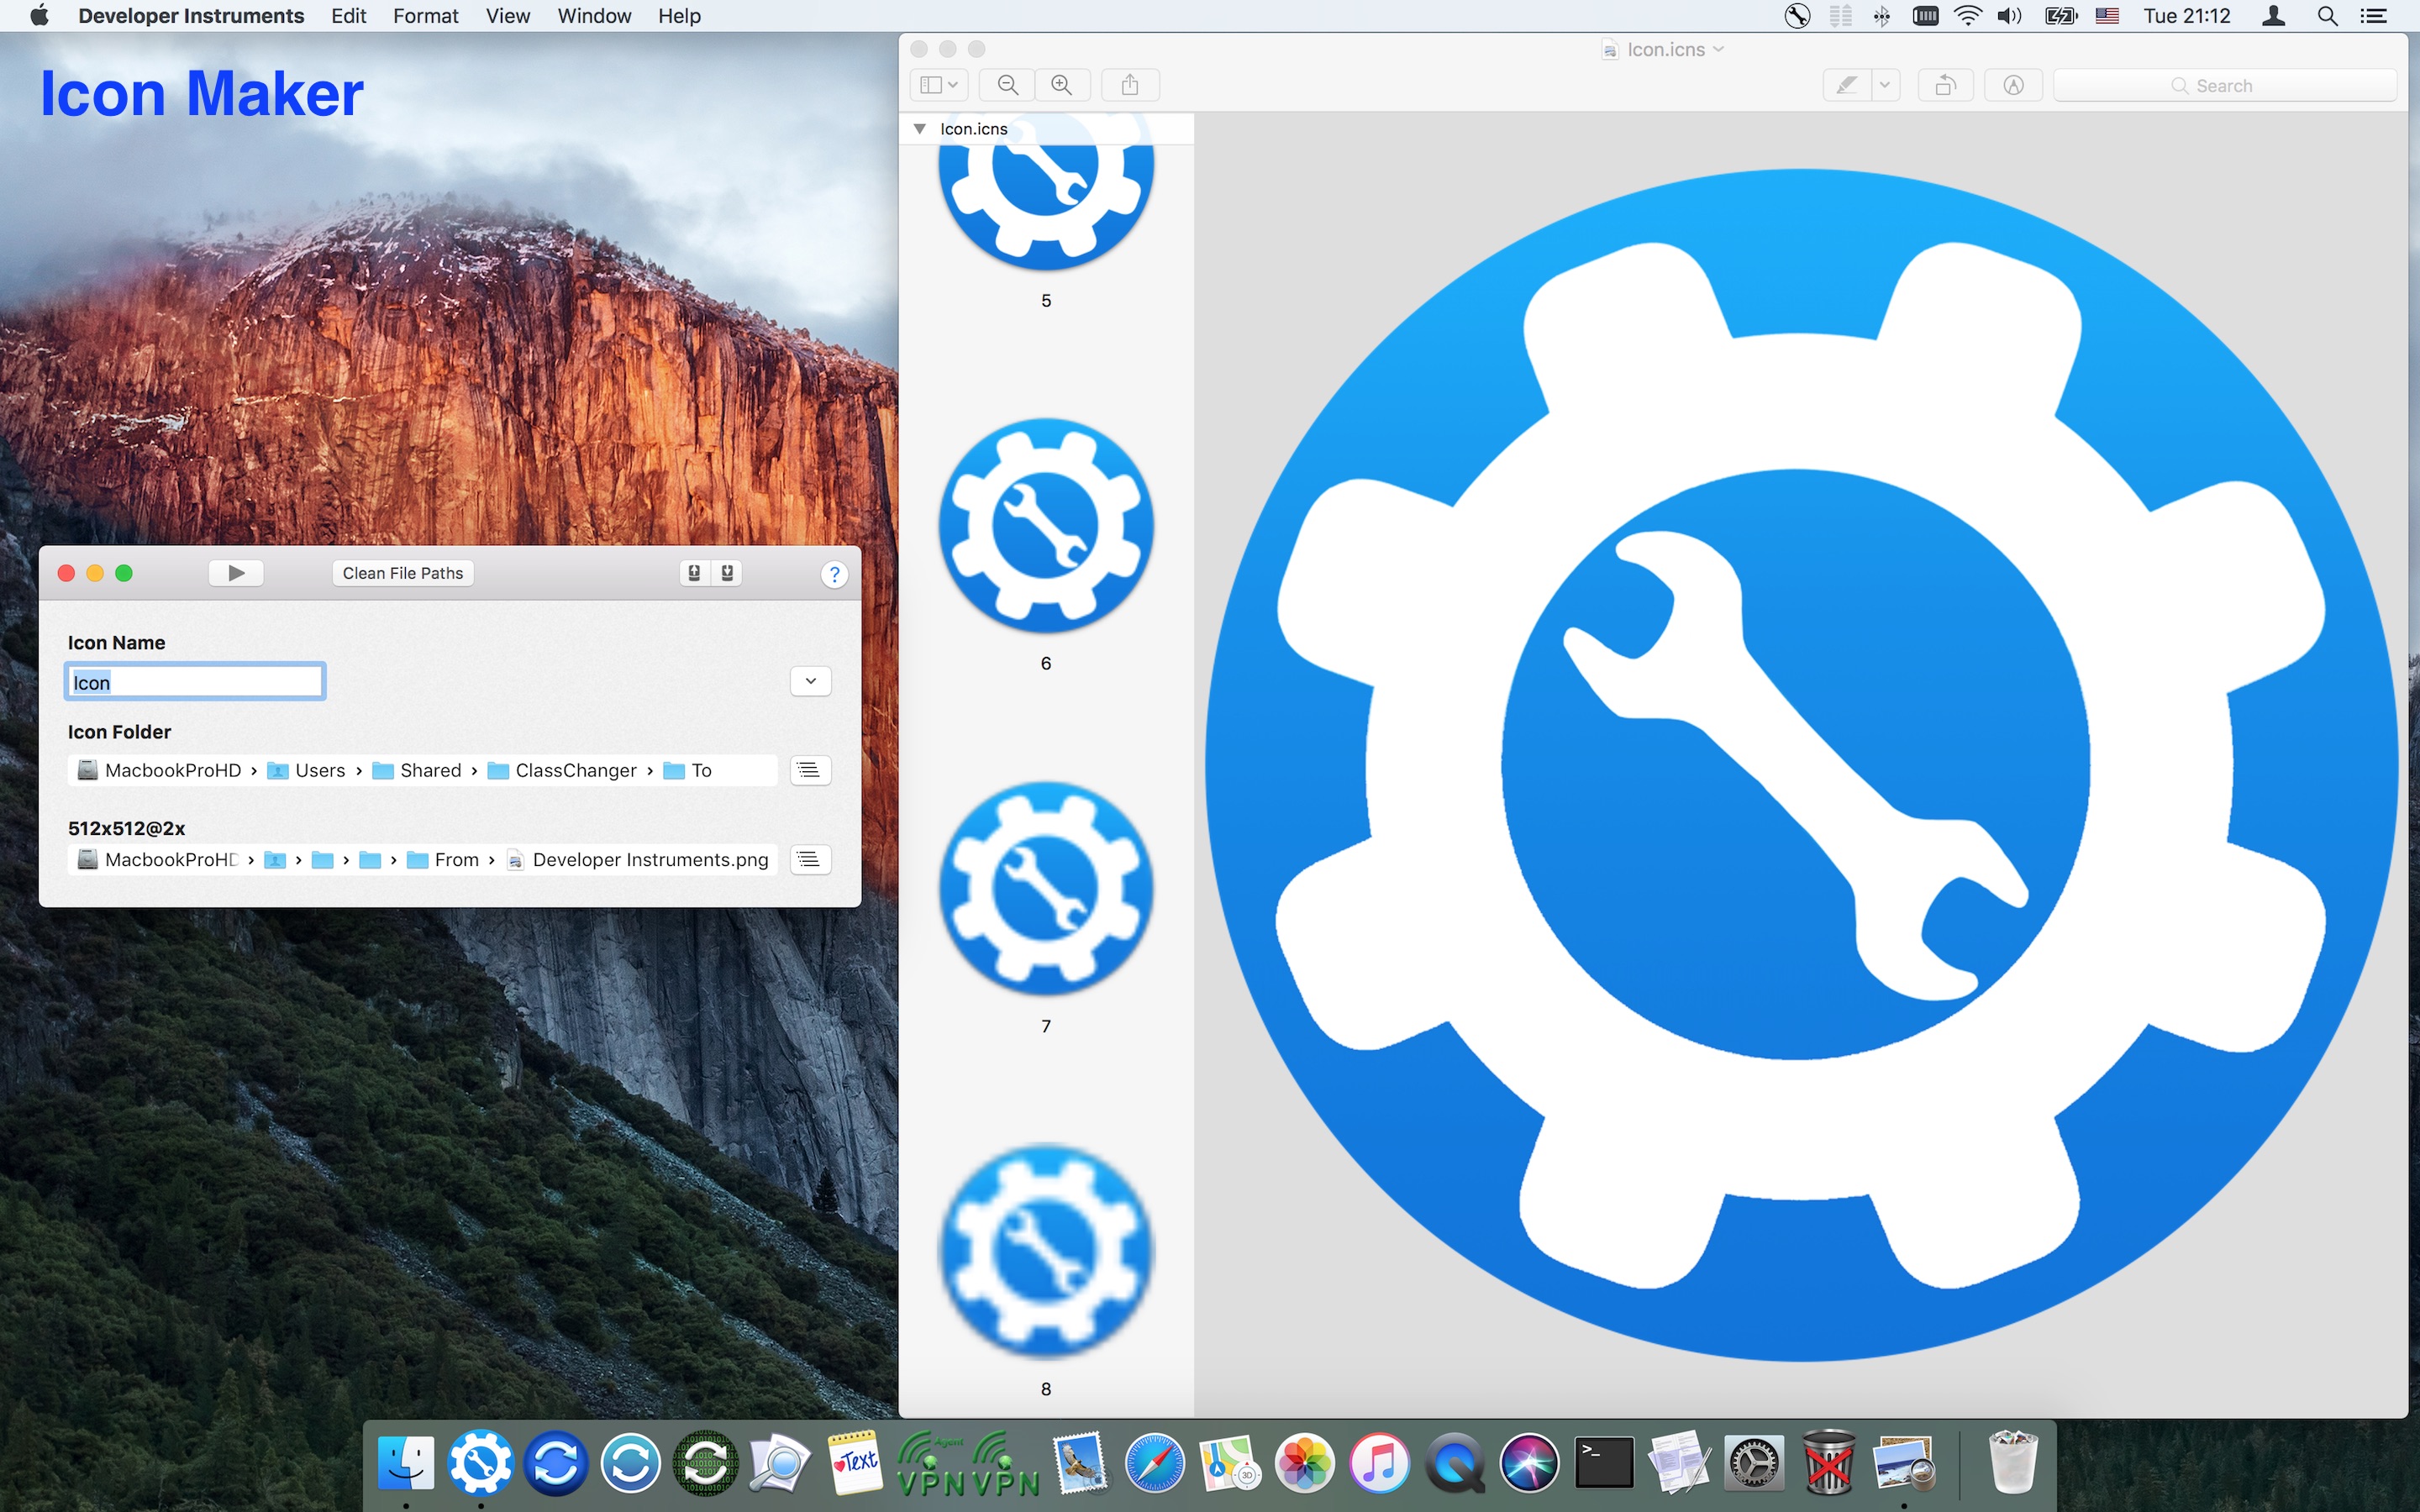Open Developer Instruments gear icon in Dock
This screenshot has height=1512, width=2420.
click(x=481, y=1463)
